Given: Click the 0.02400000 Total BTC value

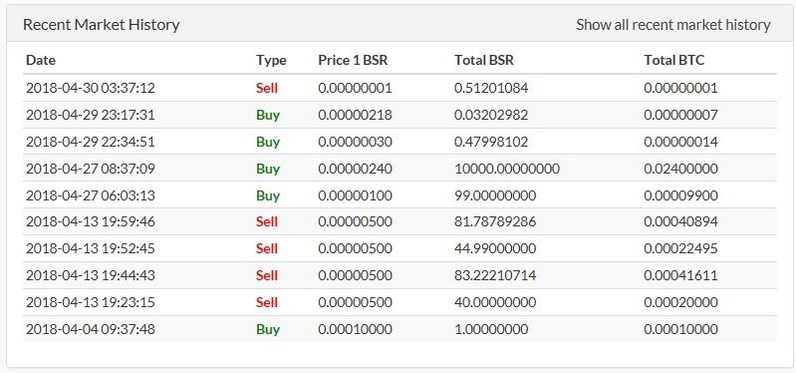Looking at the screenshot, I should 681,168.
